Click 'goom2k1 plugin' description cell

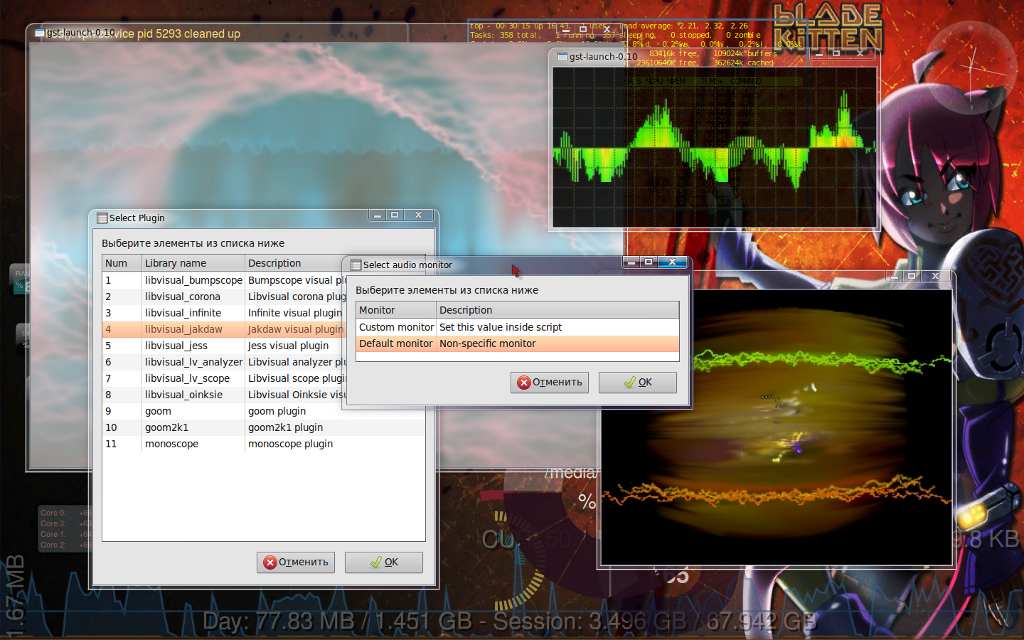click(285, 428)
